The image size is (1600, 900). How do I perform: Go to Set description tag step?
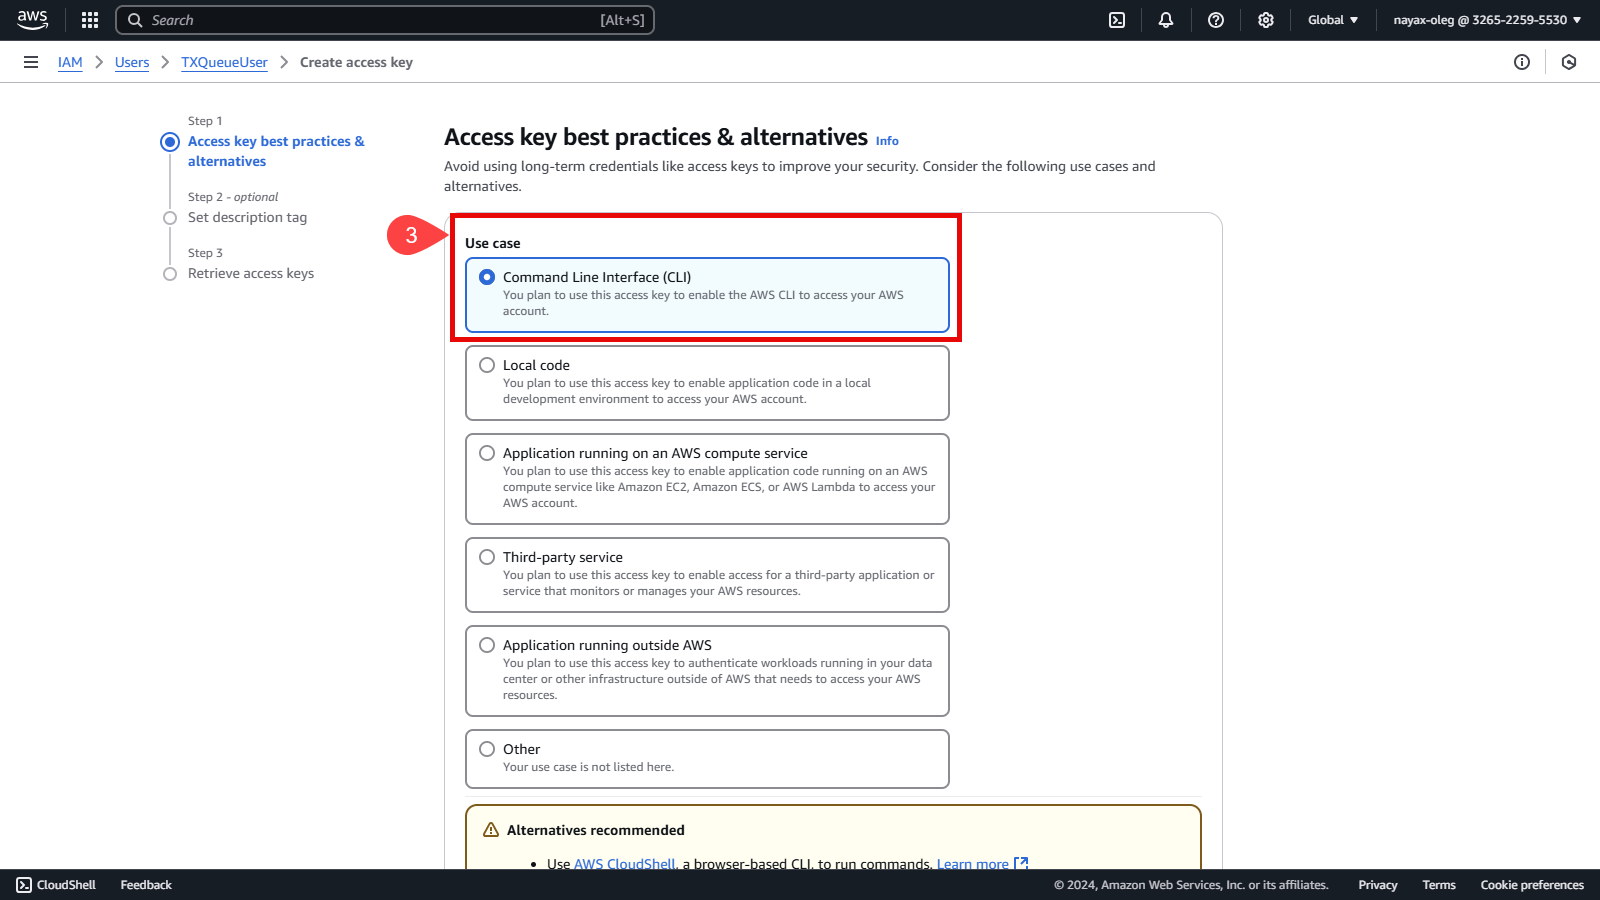pyautogui.click(x=247, y=217)
